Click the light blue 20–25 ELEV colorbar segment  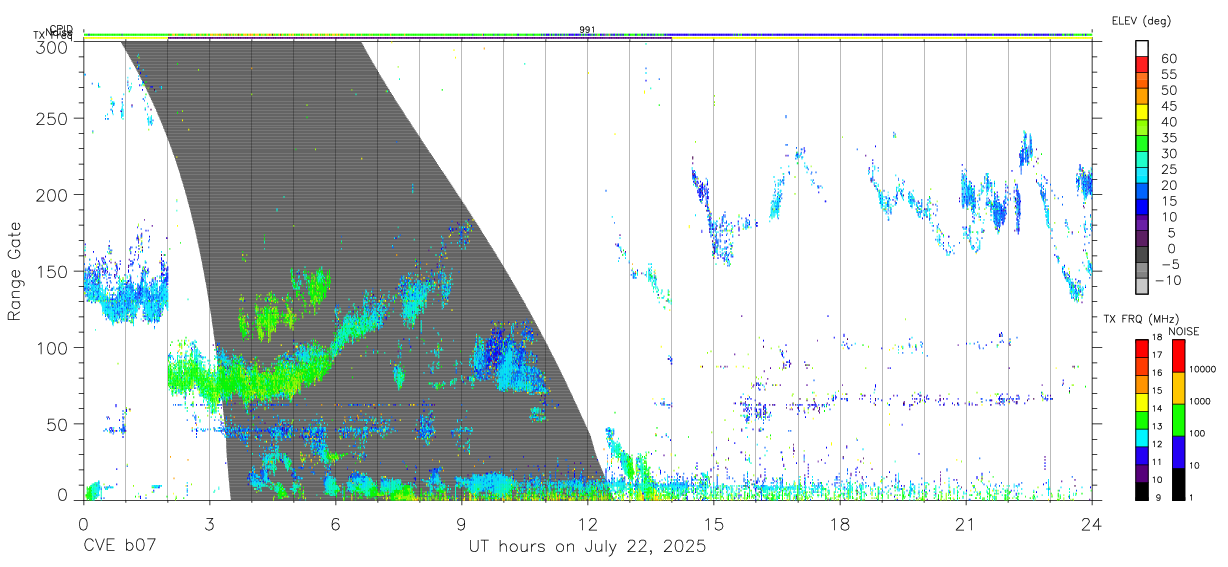1142,176
